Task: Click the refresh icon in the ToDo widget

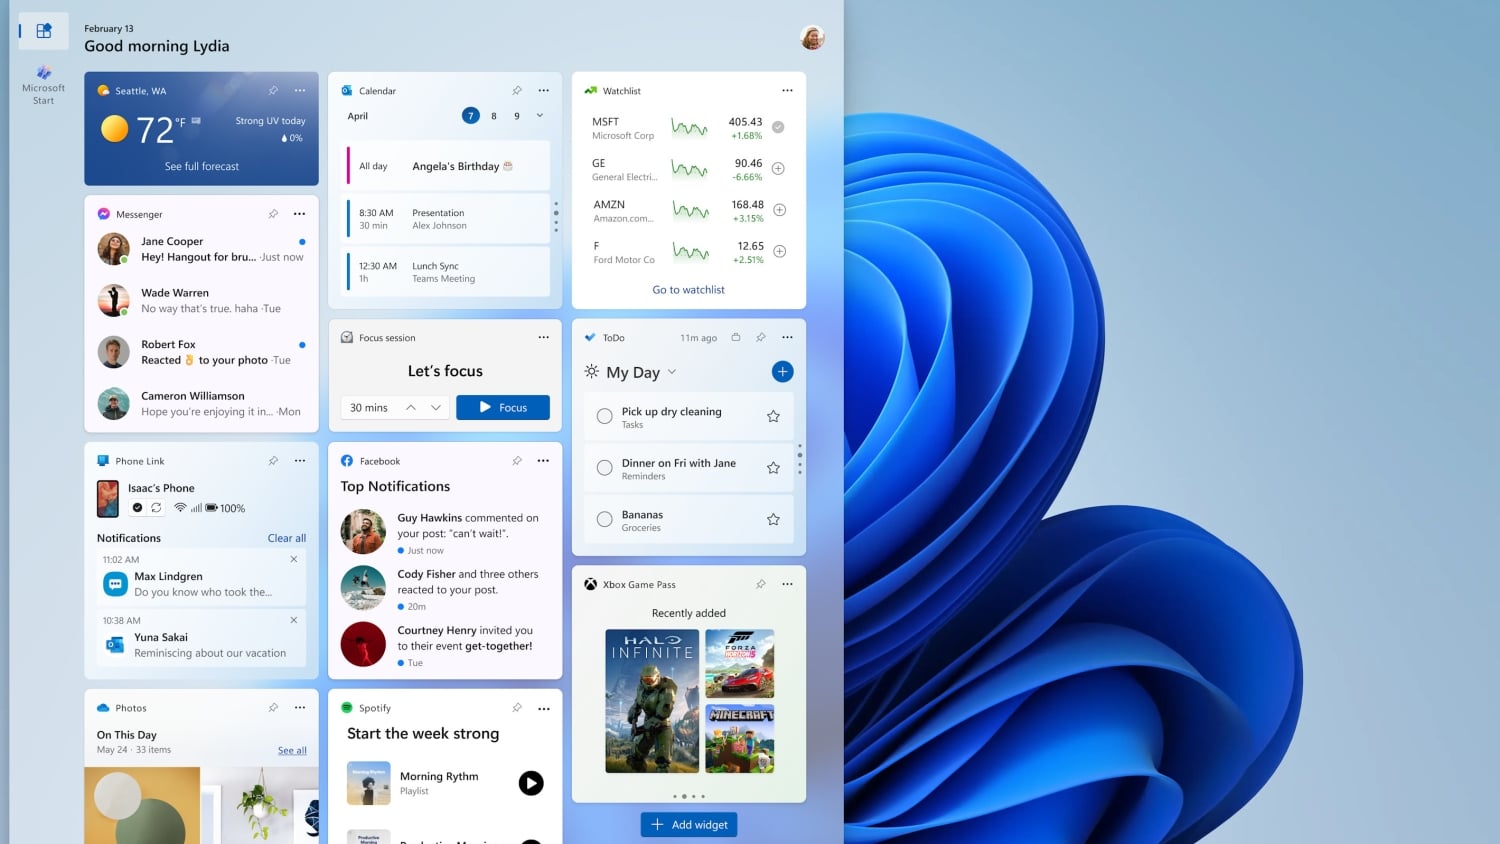Action: (x=736, y=337)
